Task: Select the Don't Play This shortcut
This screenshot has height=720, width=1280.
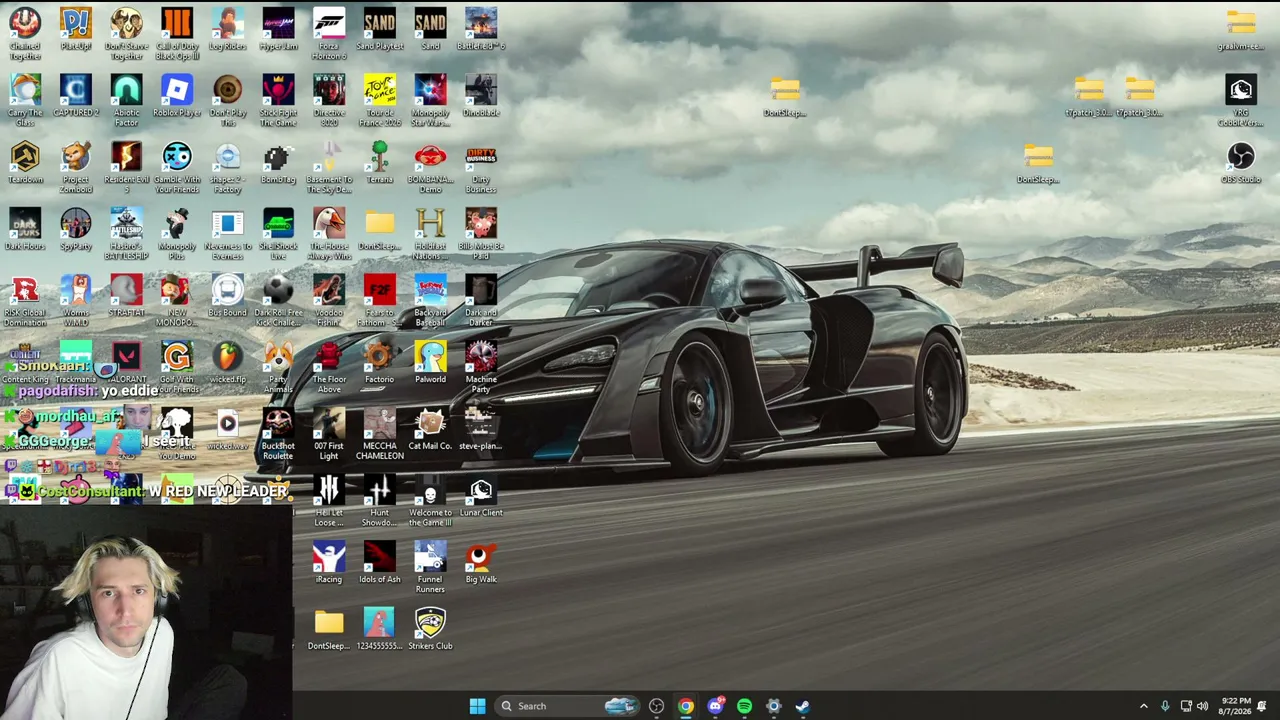Action: click(x=227, y=100)
